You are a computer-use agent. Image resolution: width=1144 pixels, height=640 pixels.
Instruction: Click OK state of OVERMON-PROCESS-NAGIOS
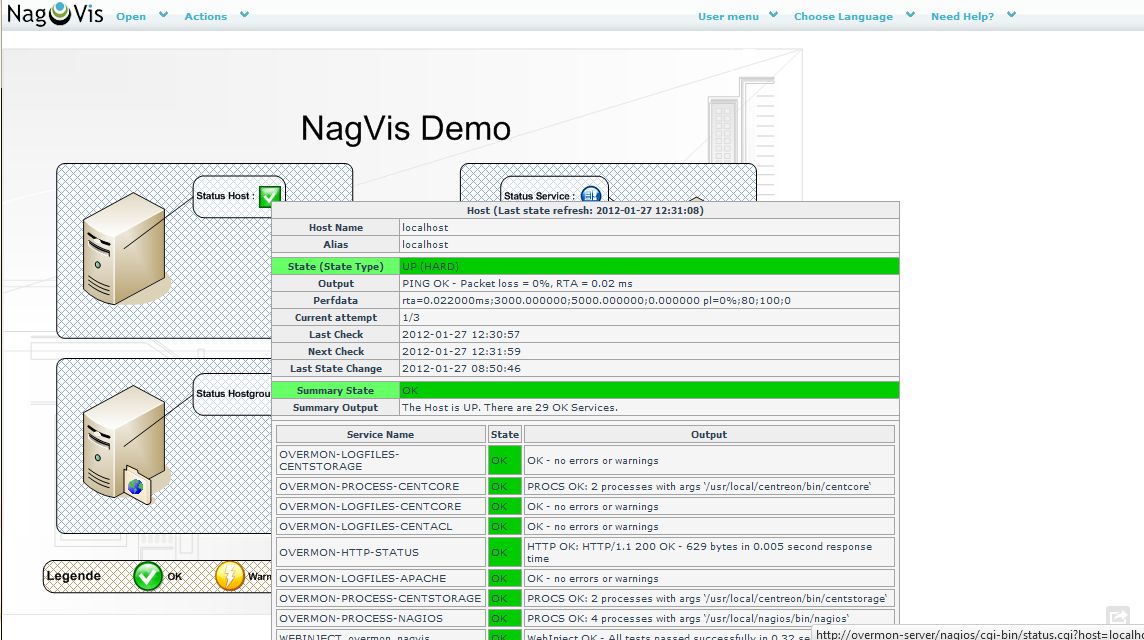[505, 618]
